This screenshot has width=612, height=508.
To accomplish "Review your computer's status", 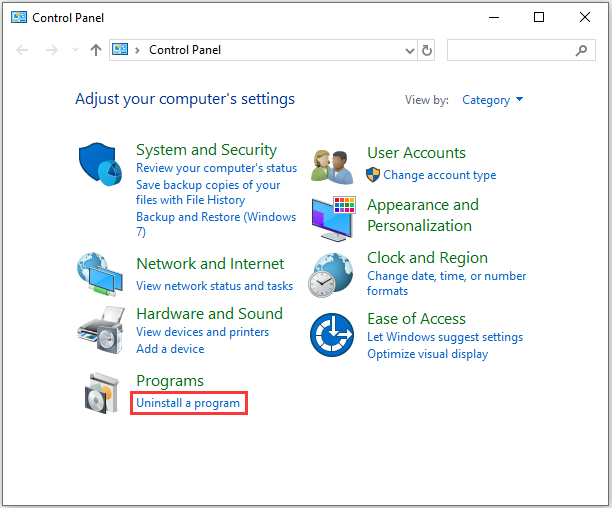I will [x=216, y=168].
